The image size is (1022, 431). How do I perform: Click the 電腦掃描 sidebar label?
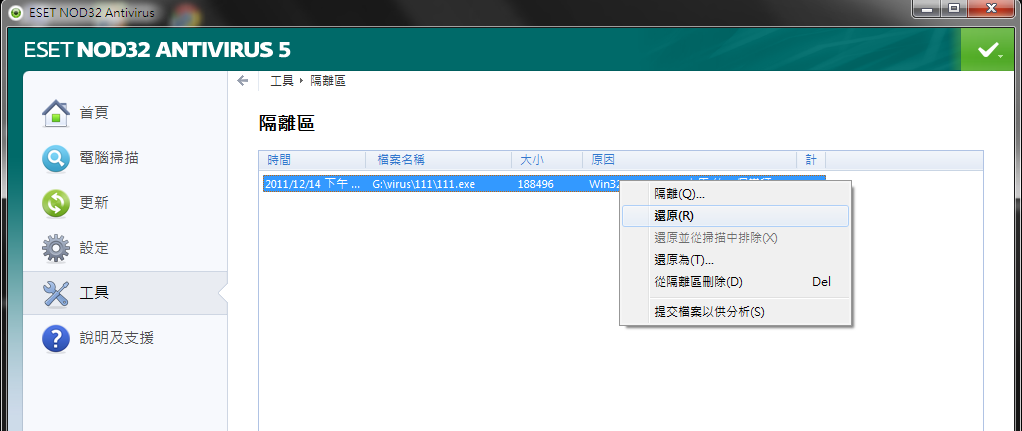(109, 158)
